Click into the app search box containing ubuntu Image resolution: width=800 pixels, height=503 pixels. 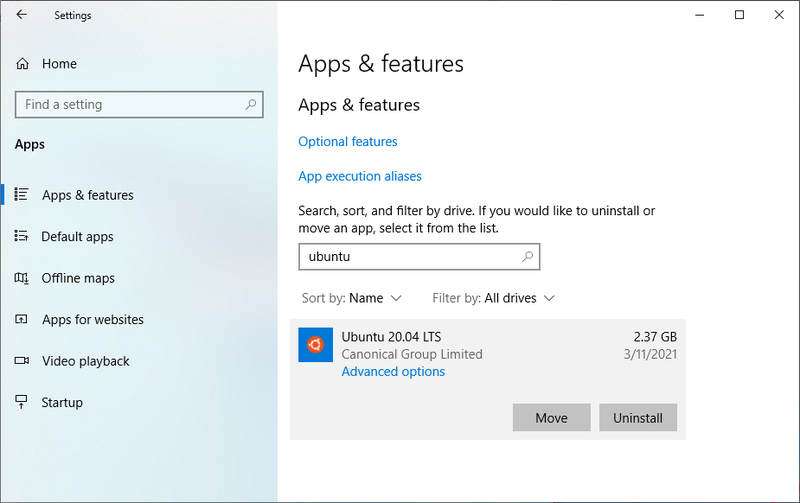pyautogui.click(x=419, y=257)
